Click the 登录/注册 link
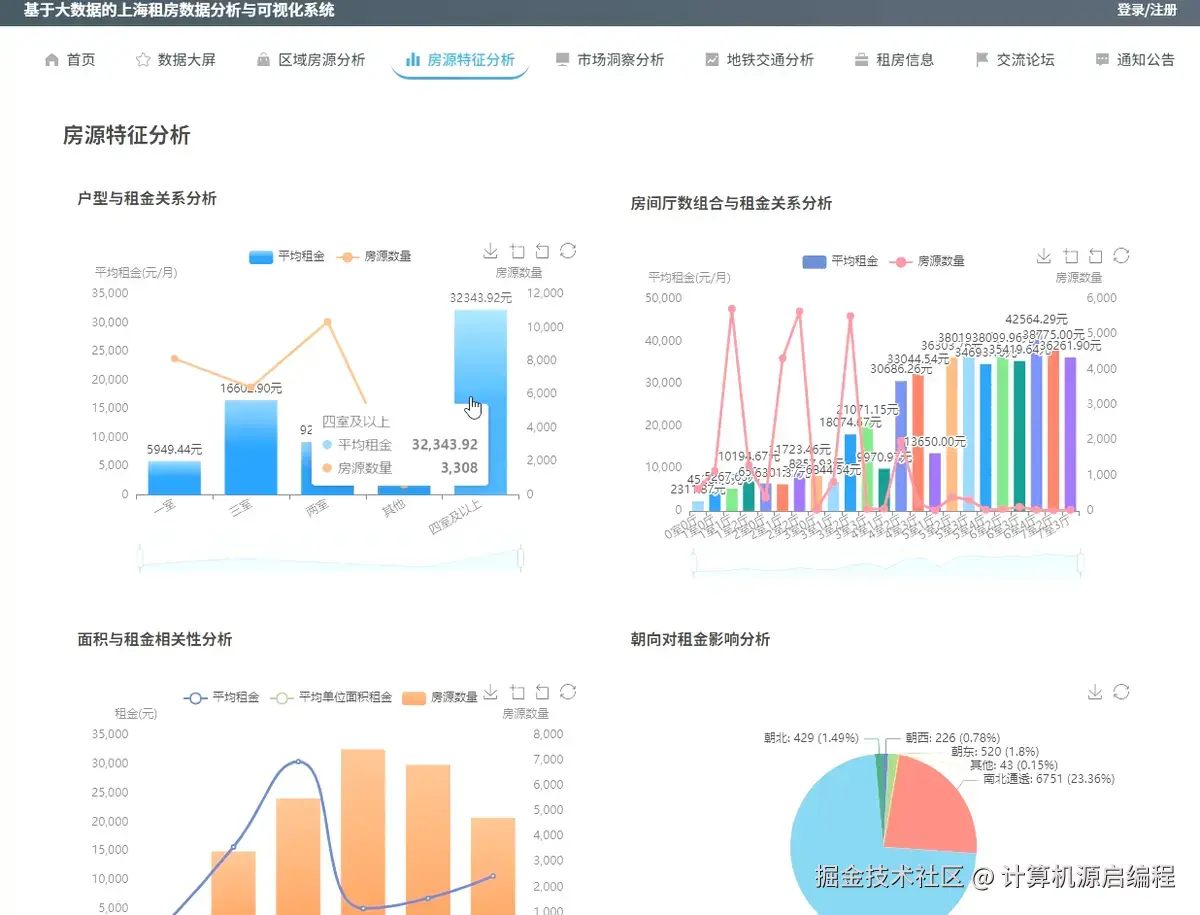The height and width of the screenshot is (915, 1200). [x=1147, y=11]
